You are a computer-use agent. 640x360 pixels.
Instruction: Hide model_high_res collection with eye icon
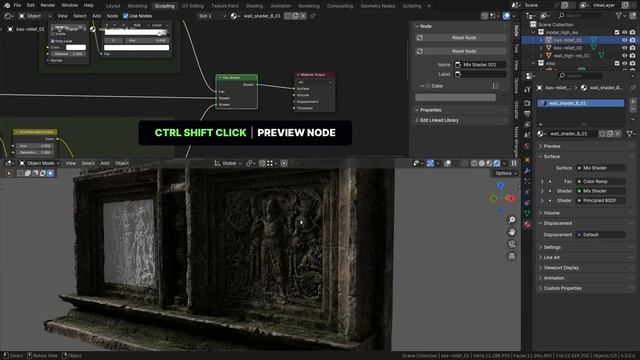(624, 32)
